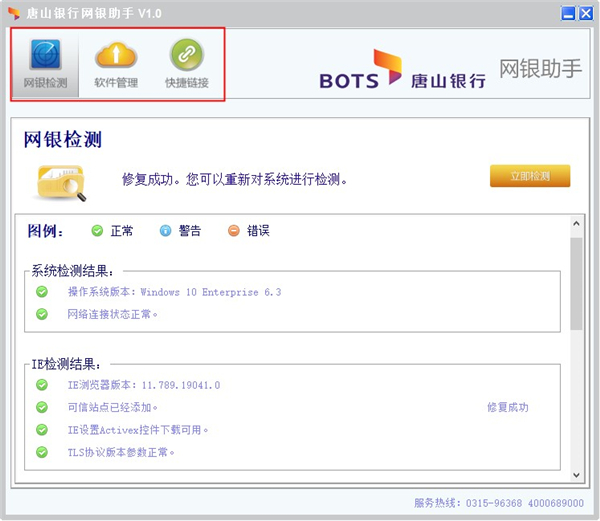
Task: Select the TLS协议版本参数正常 text
Action: [121, 453]
